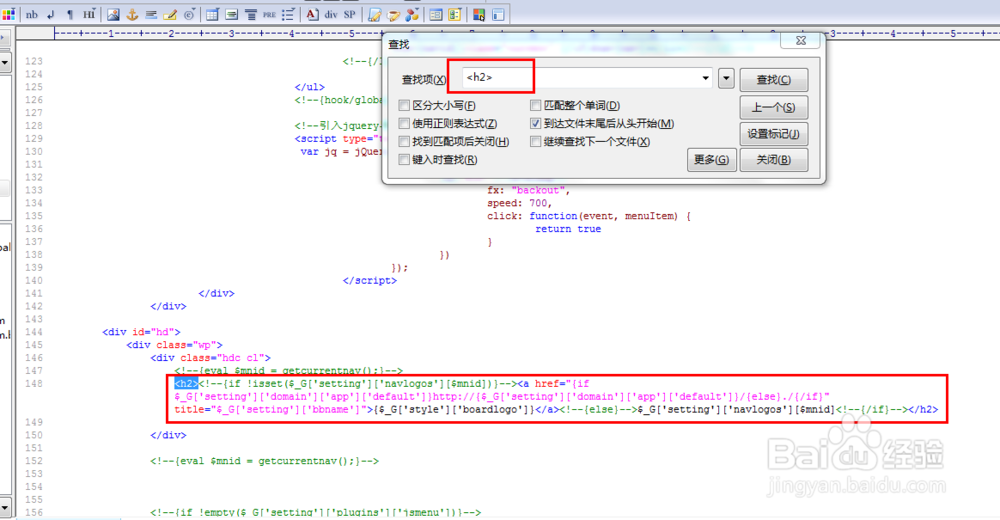Image resolution: width=1000 pixels, height=520 pixels.
Task: Click the <div class="wp"> code line
Action: (x=174, y=345)
